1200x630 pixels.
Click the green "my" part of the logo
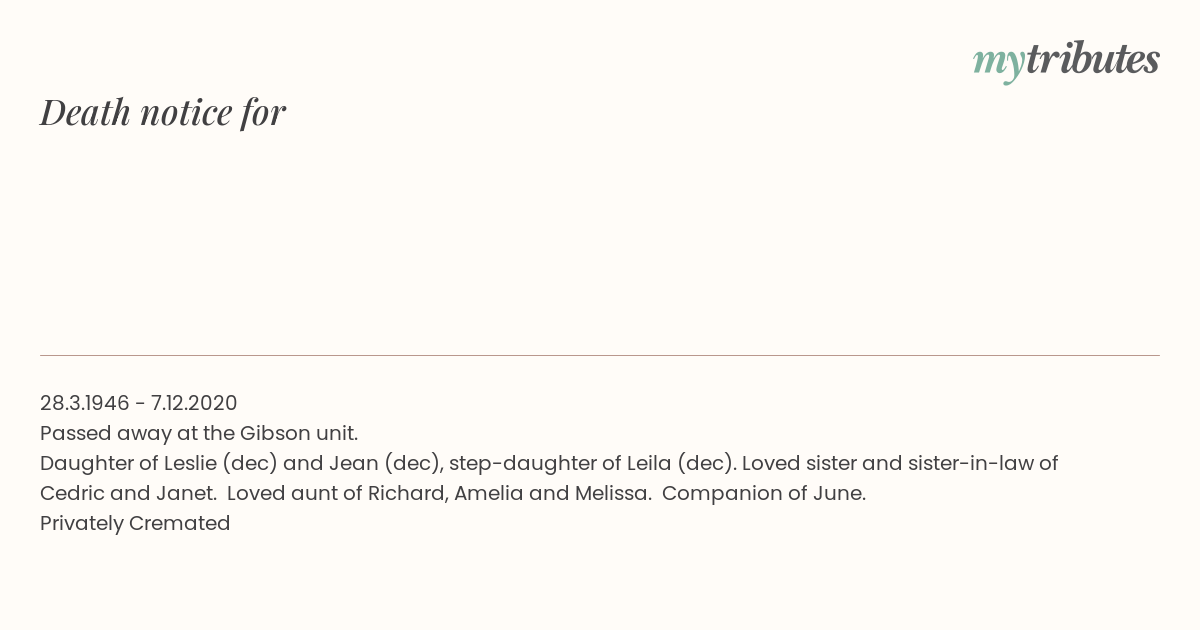coord(999,64)
